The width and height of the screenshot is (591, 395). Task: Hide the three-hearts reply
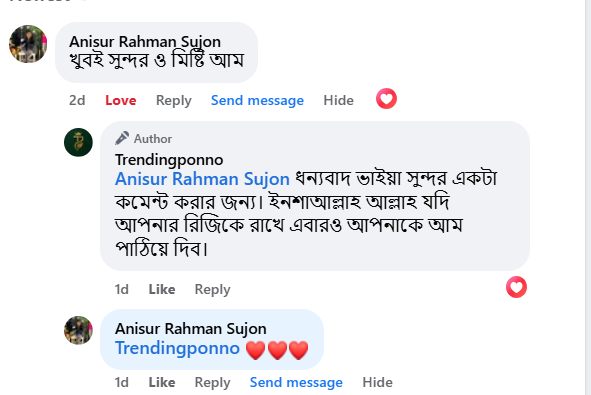coord(377,382)
